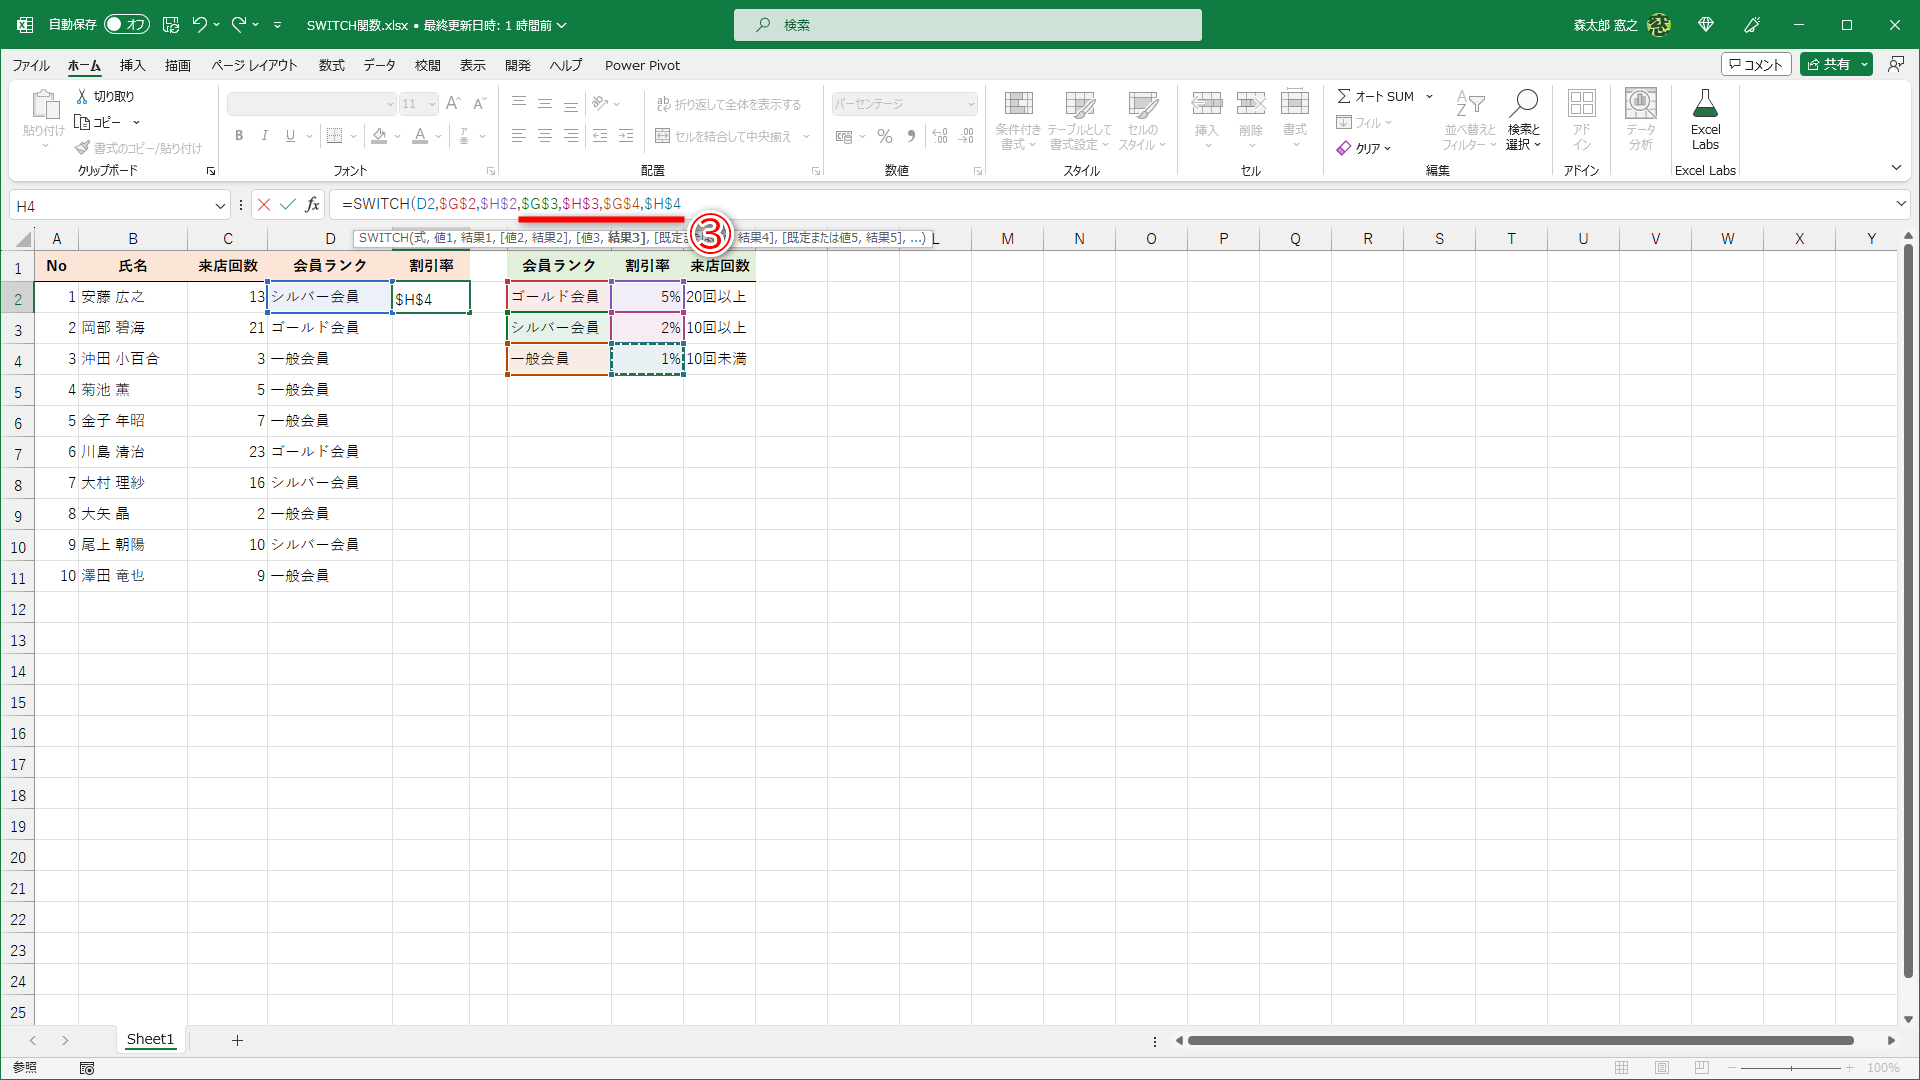Click the Undo arrow icon
The width and height of the screenshot is (1920, 1080).
[200, 25]
